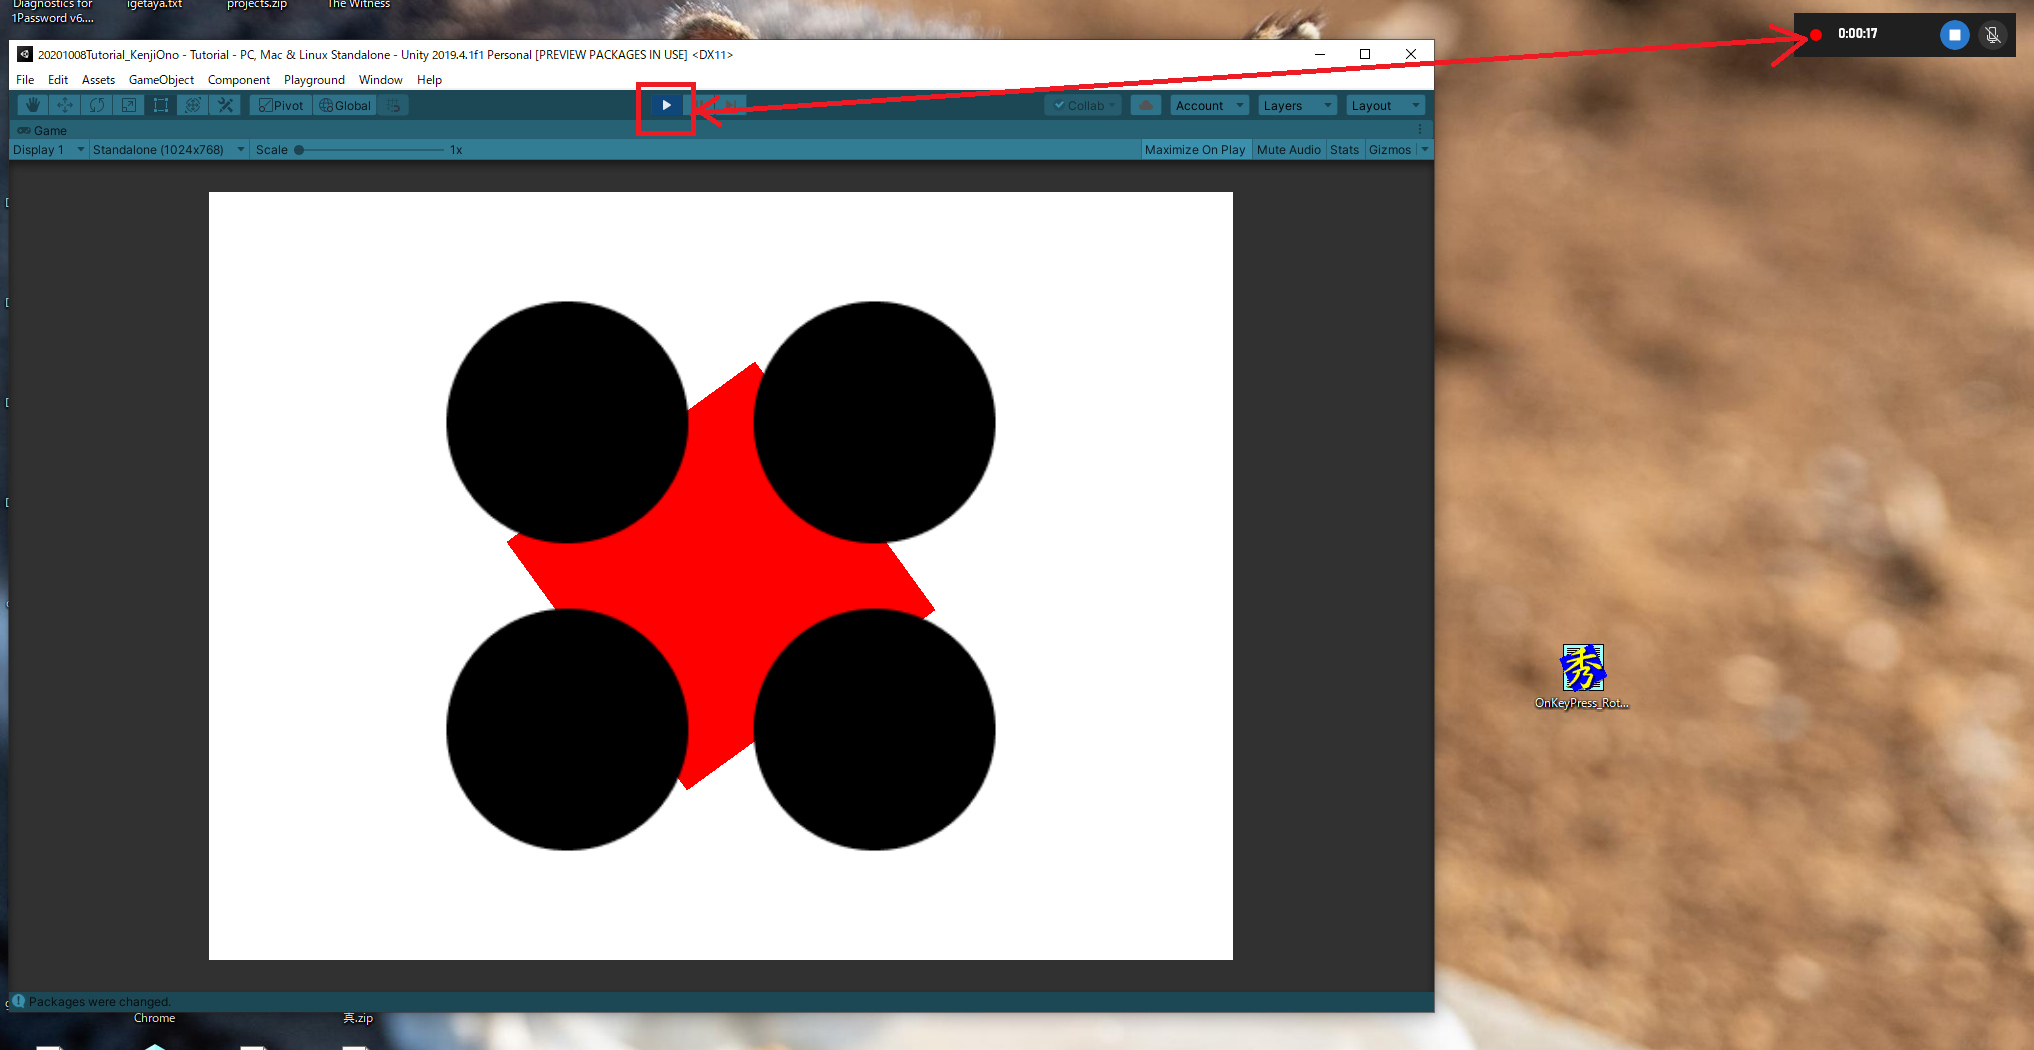Toggle Pivot/Center handle position

tap(281, 105)
